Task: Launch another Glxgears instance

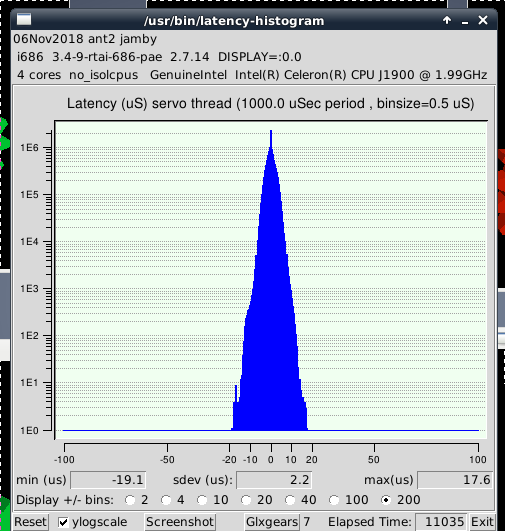Action: pos(272,522)
